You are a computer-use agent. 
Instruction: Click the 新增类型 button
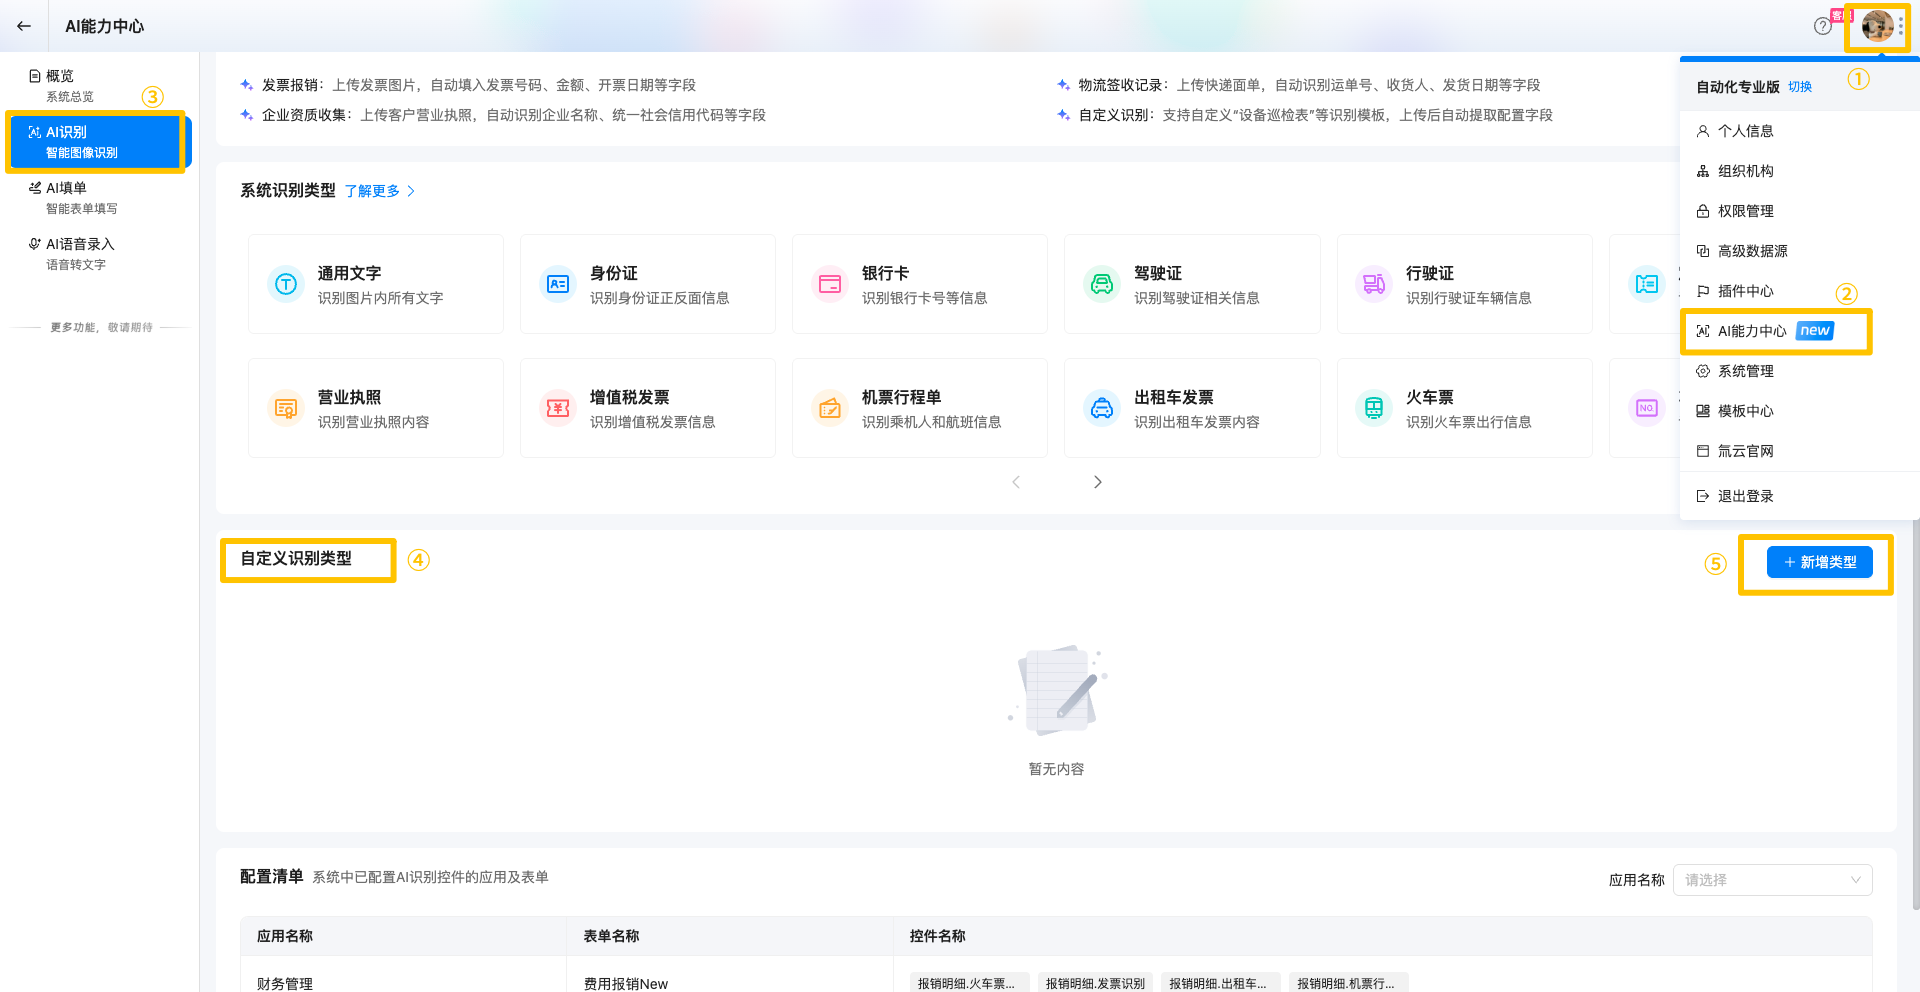tap(1819, 562)
